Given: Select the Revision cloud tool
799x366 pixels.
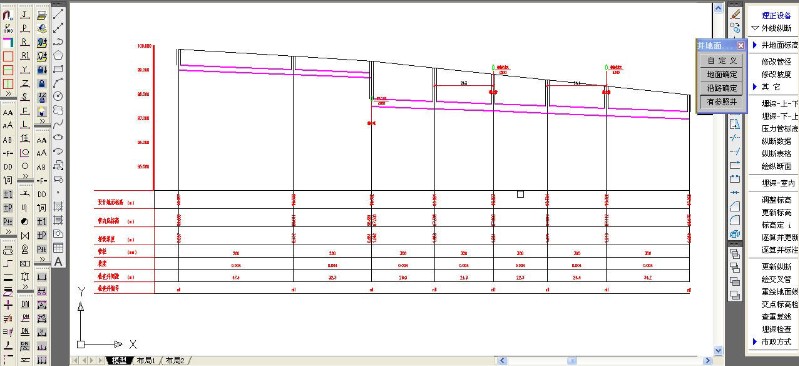Looking at the screenshot, I should (59, 110).
